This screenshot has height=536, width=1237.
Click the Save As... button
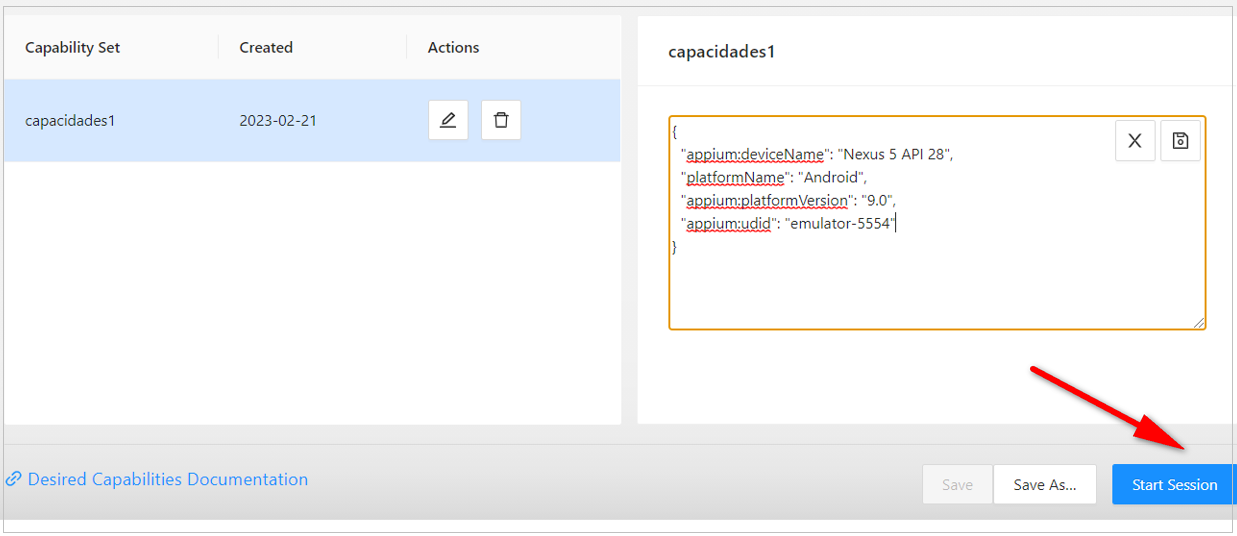pos(1044,484)
